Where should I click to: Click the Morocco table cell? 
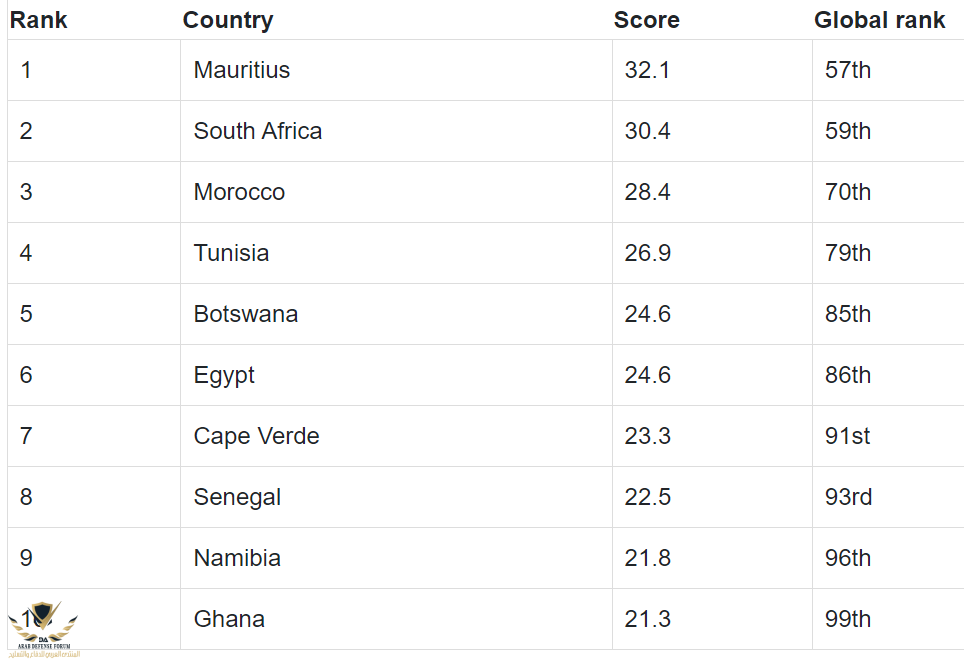397,192
